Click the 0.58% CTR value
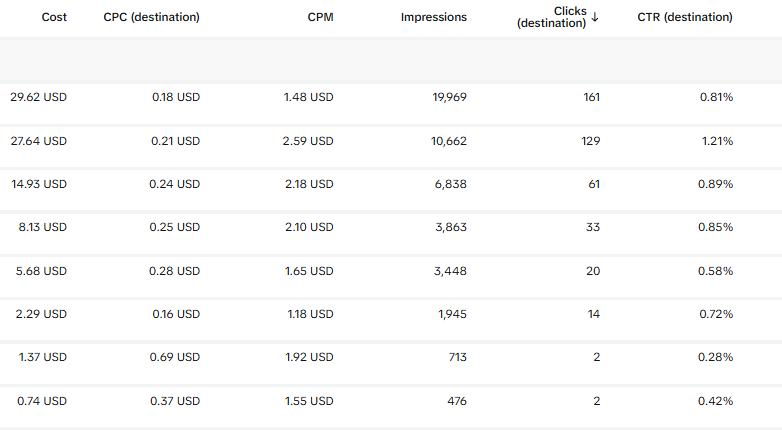The width and height of the screenshot is (782, 430). pos(715,271)
